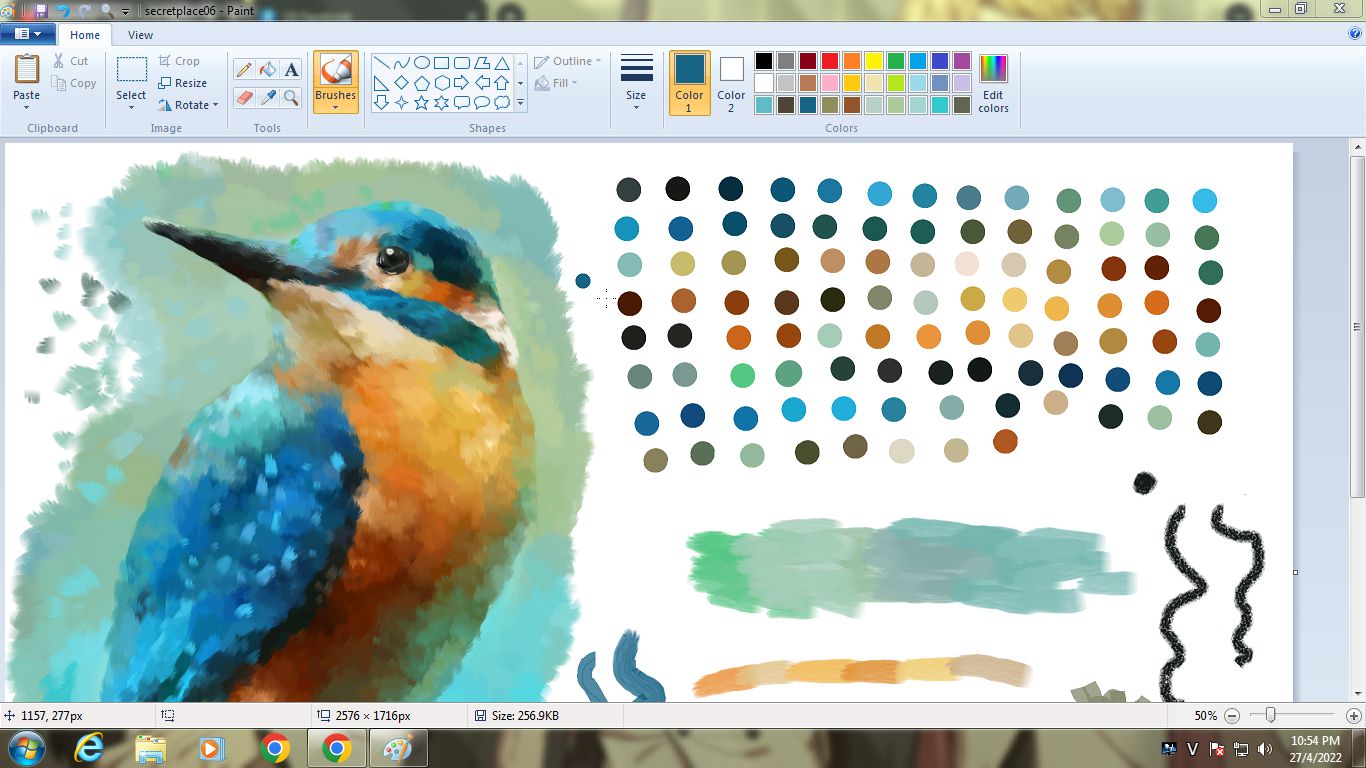The height and width of the screenshot is (768, 1366).
Task: Pick the Color picker eyedropper tool
Action: pyautogui.click(x=267, y=97)
